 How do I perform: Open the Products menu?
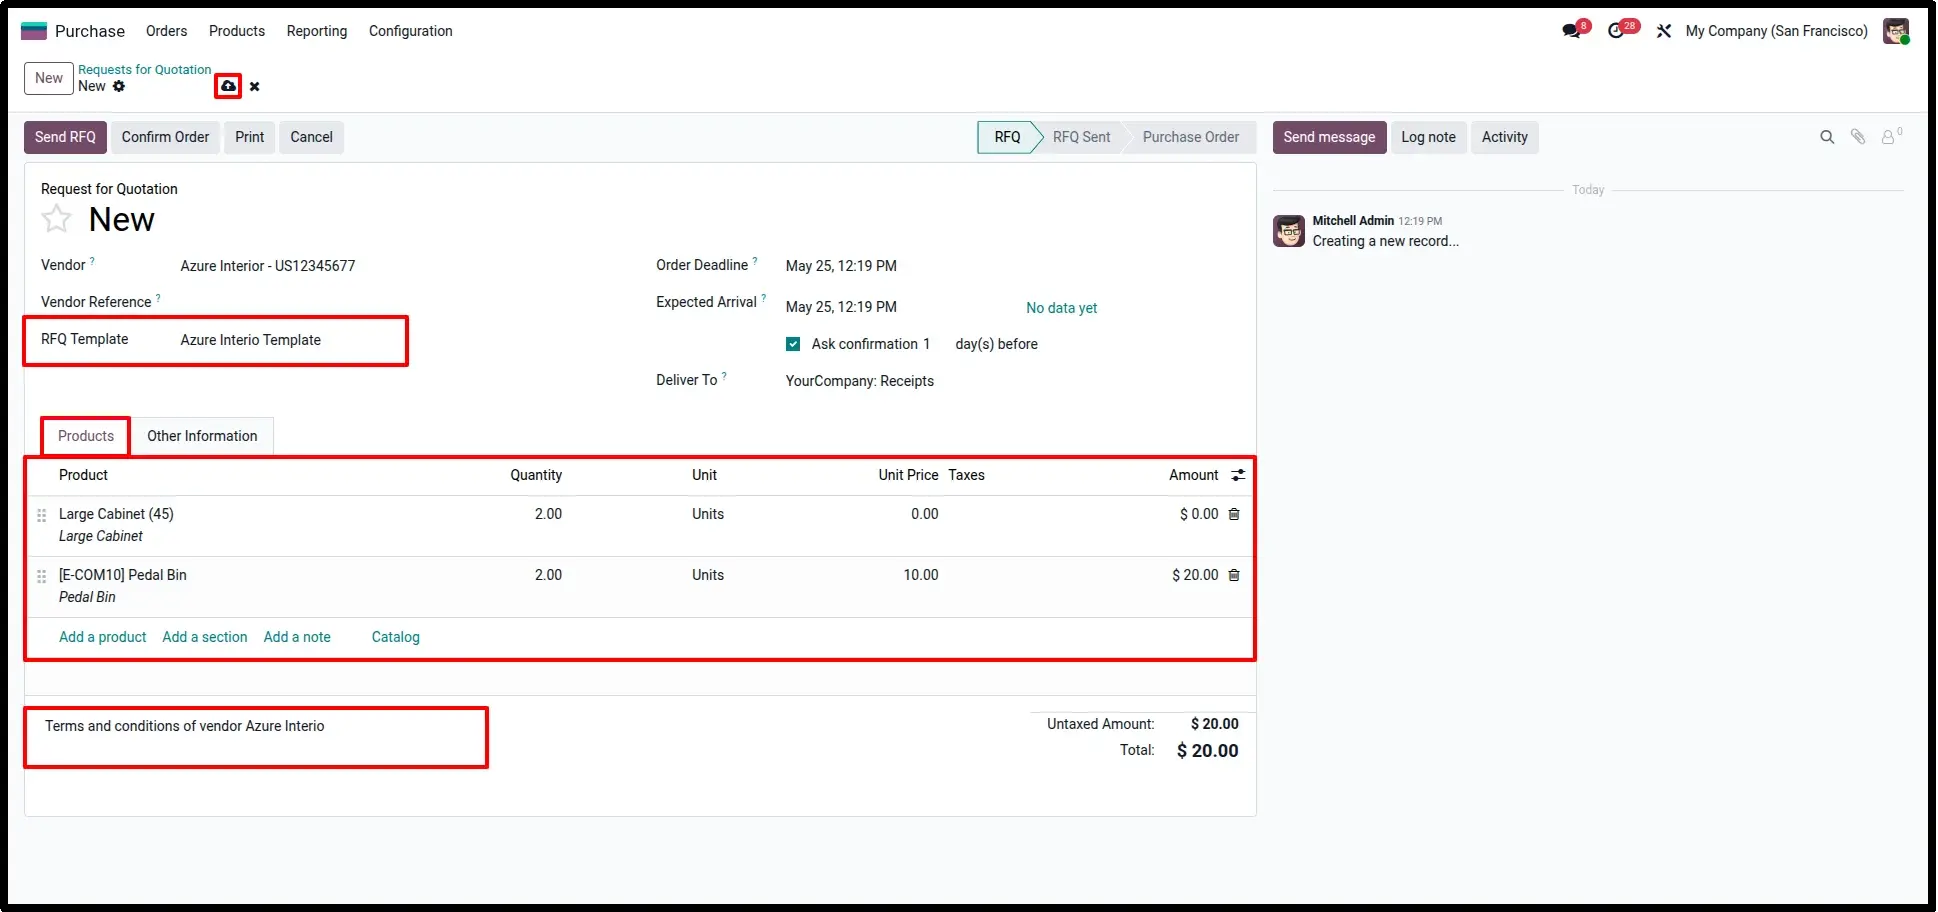[237, 31]
